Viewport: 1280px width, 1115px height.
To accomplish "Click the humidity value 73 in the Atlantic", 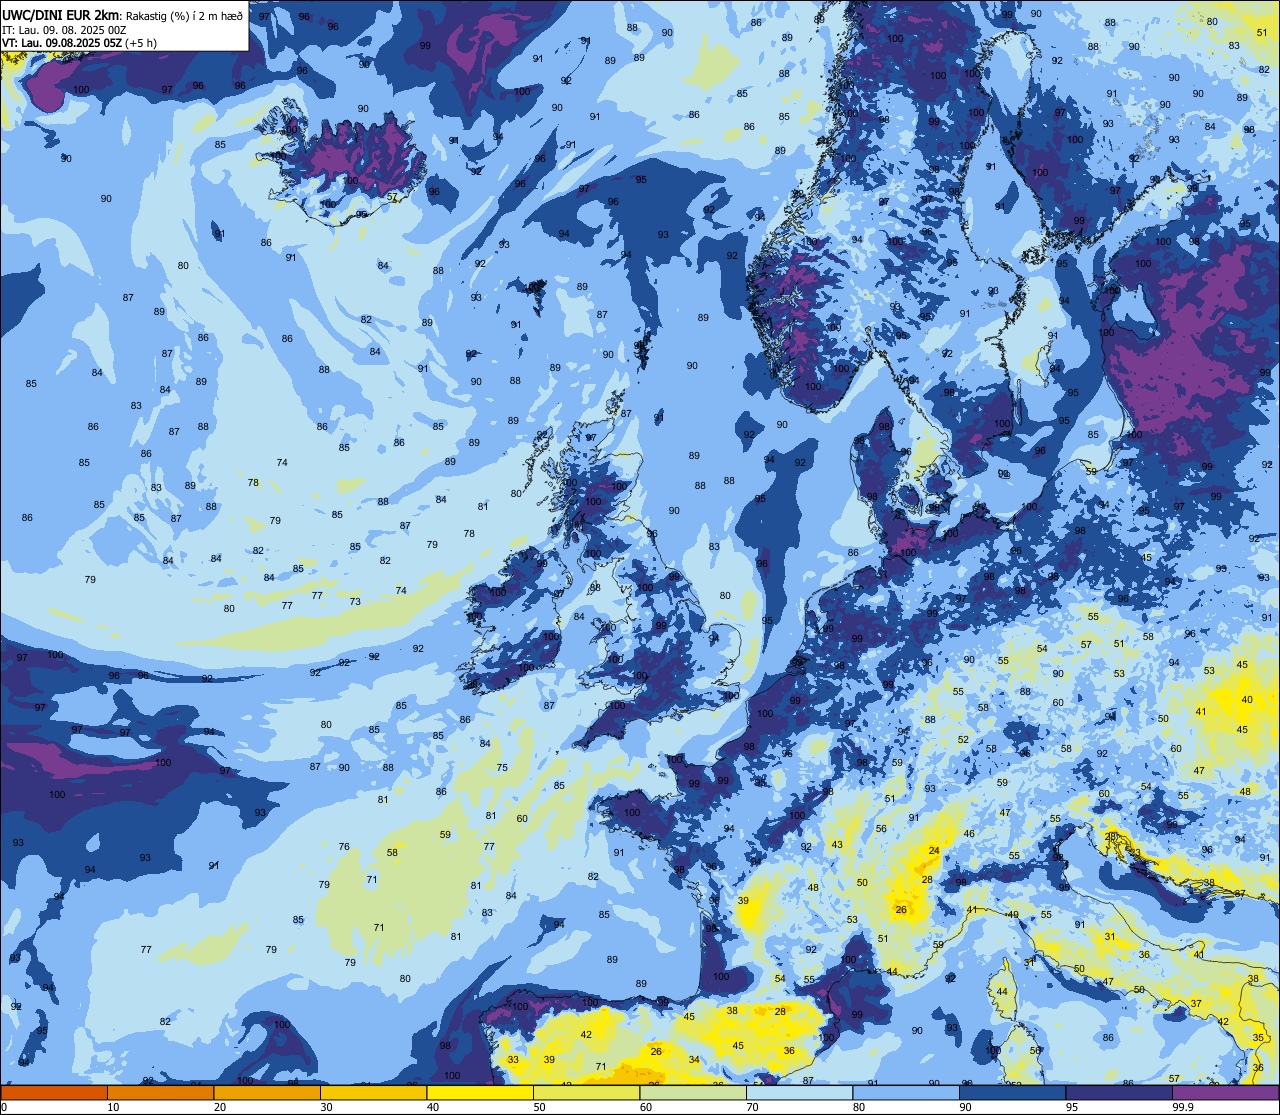I will [x=355, y=602].
